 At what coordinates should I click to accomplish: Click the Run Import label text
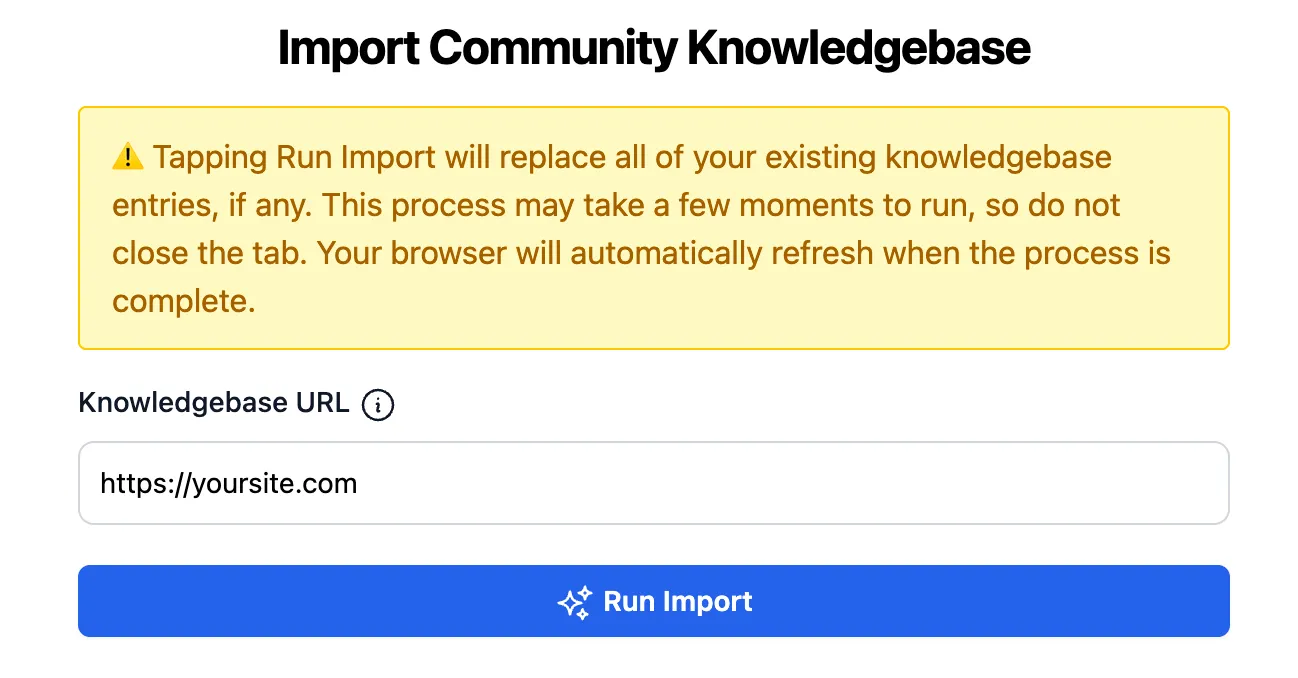point(678,601)
